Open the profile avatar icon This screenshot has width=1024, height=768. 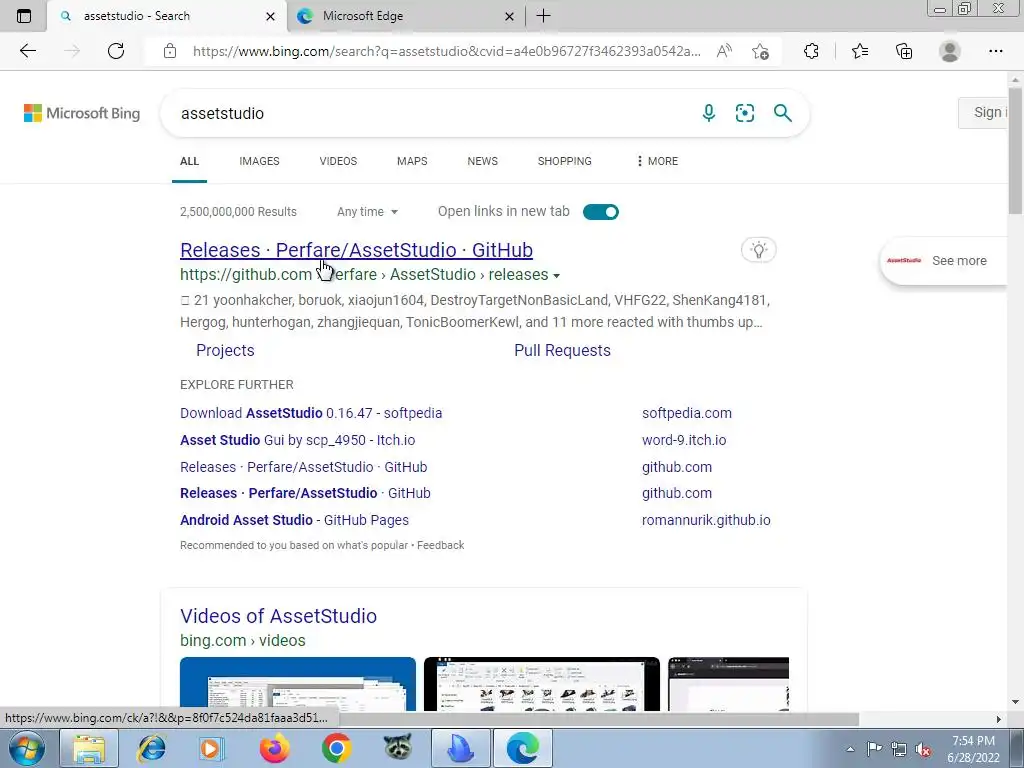coord(950,51)
